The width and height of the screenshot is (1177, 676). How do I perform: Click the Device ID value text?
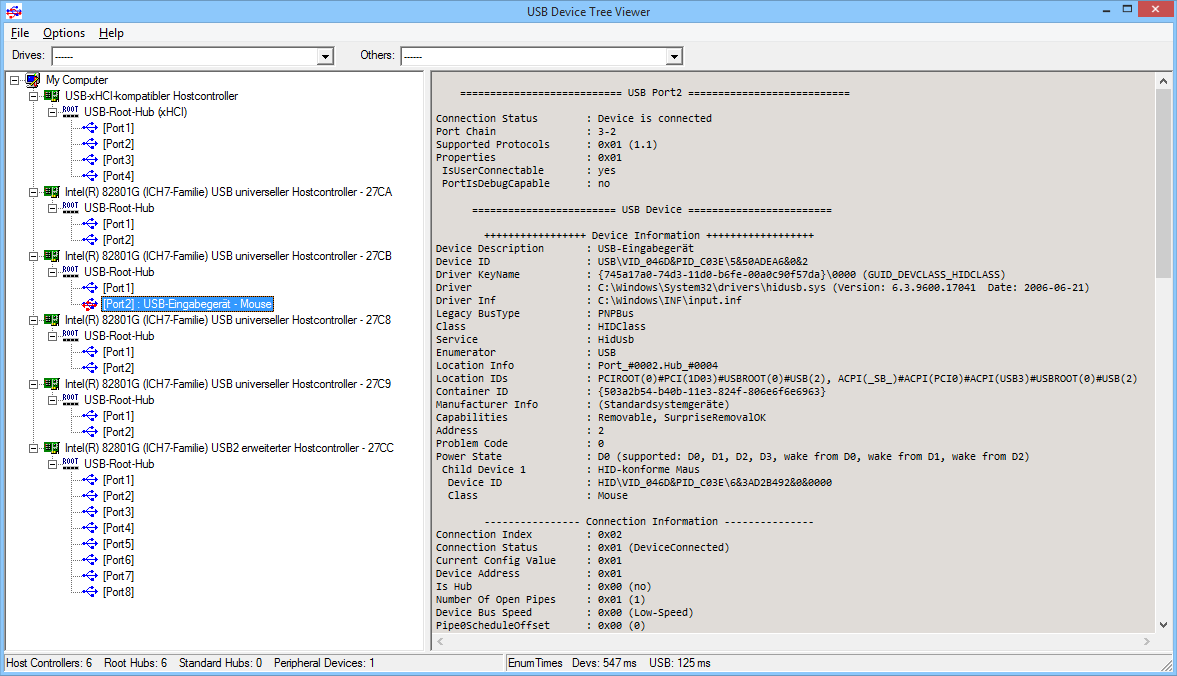(x=703, y=262)
